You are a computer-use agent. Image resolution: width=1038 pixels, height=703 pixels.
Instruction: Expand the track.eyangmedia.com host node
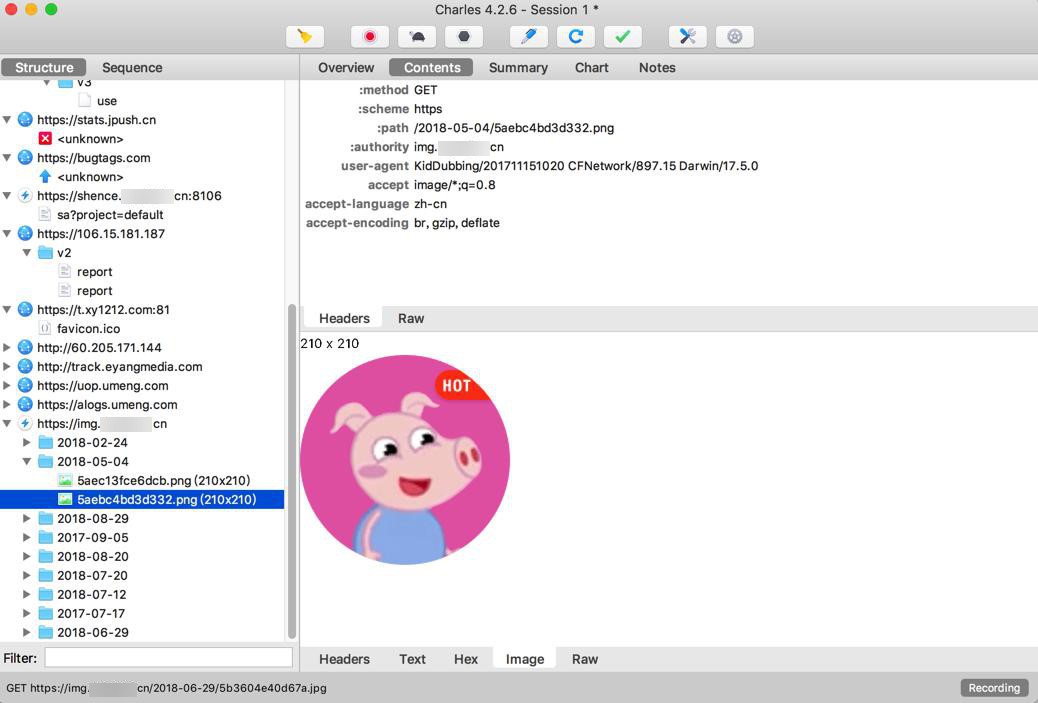pos(7,367)
